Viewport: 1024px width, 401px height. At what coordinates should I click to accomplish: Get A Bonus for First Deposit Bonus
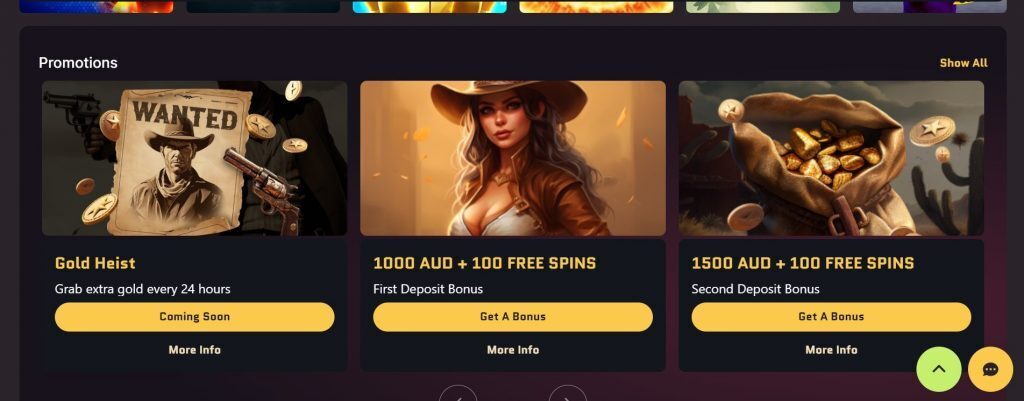pyautogui.click(x=513, y=317)
